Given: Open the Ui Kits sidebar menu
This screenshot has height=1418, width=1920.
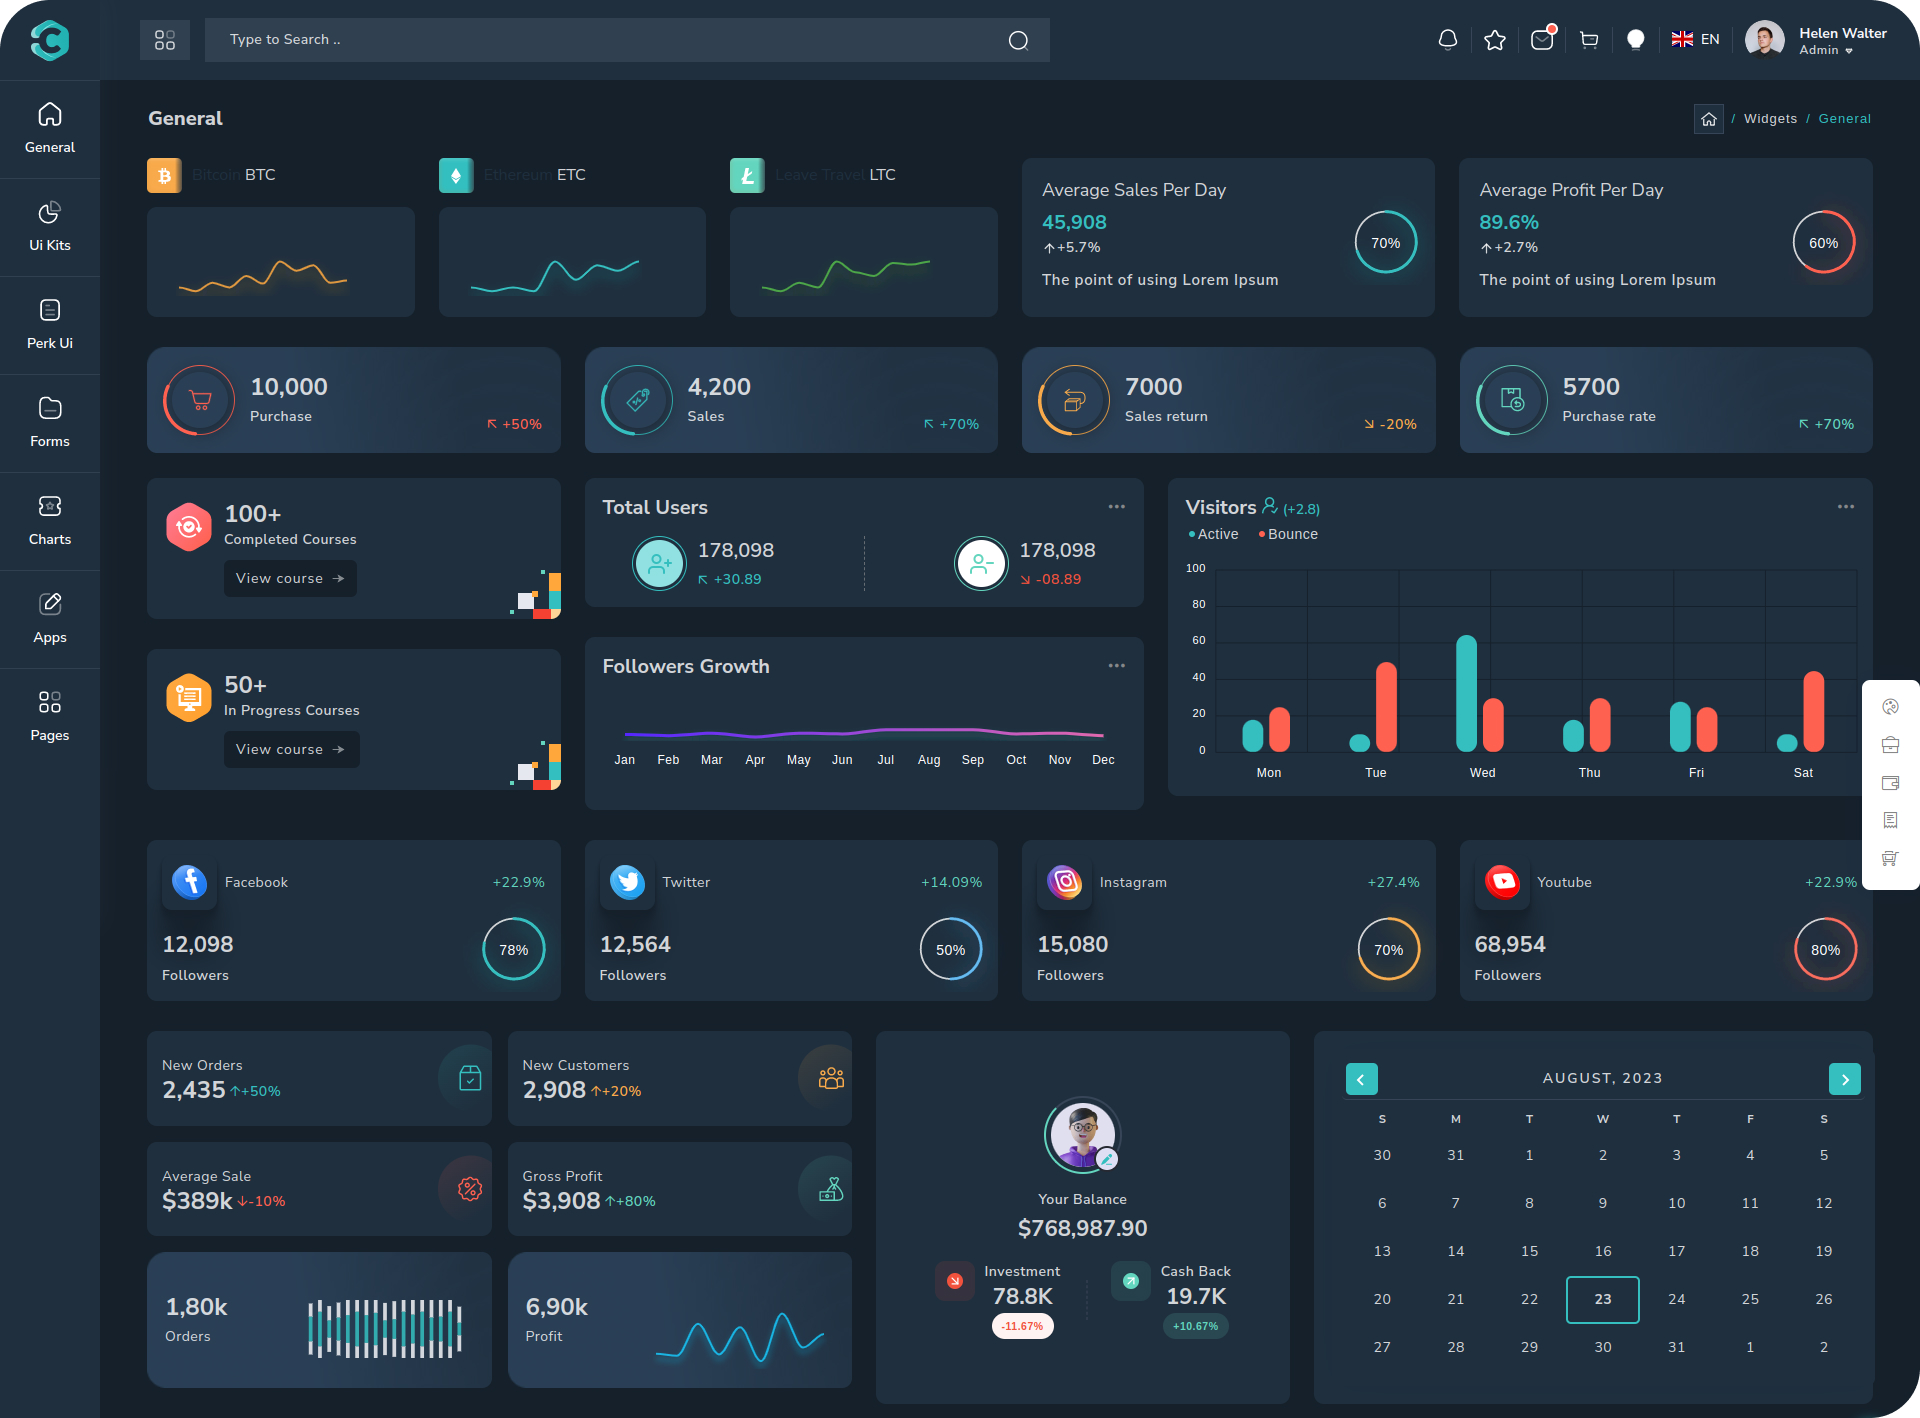Looking at the screenshot, I should coord(50,226).
